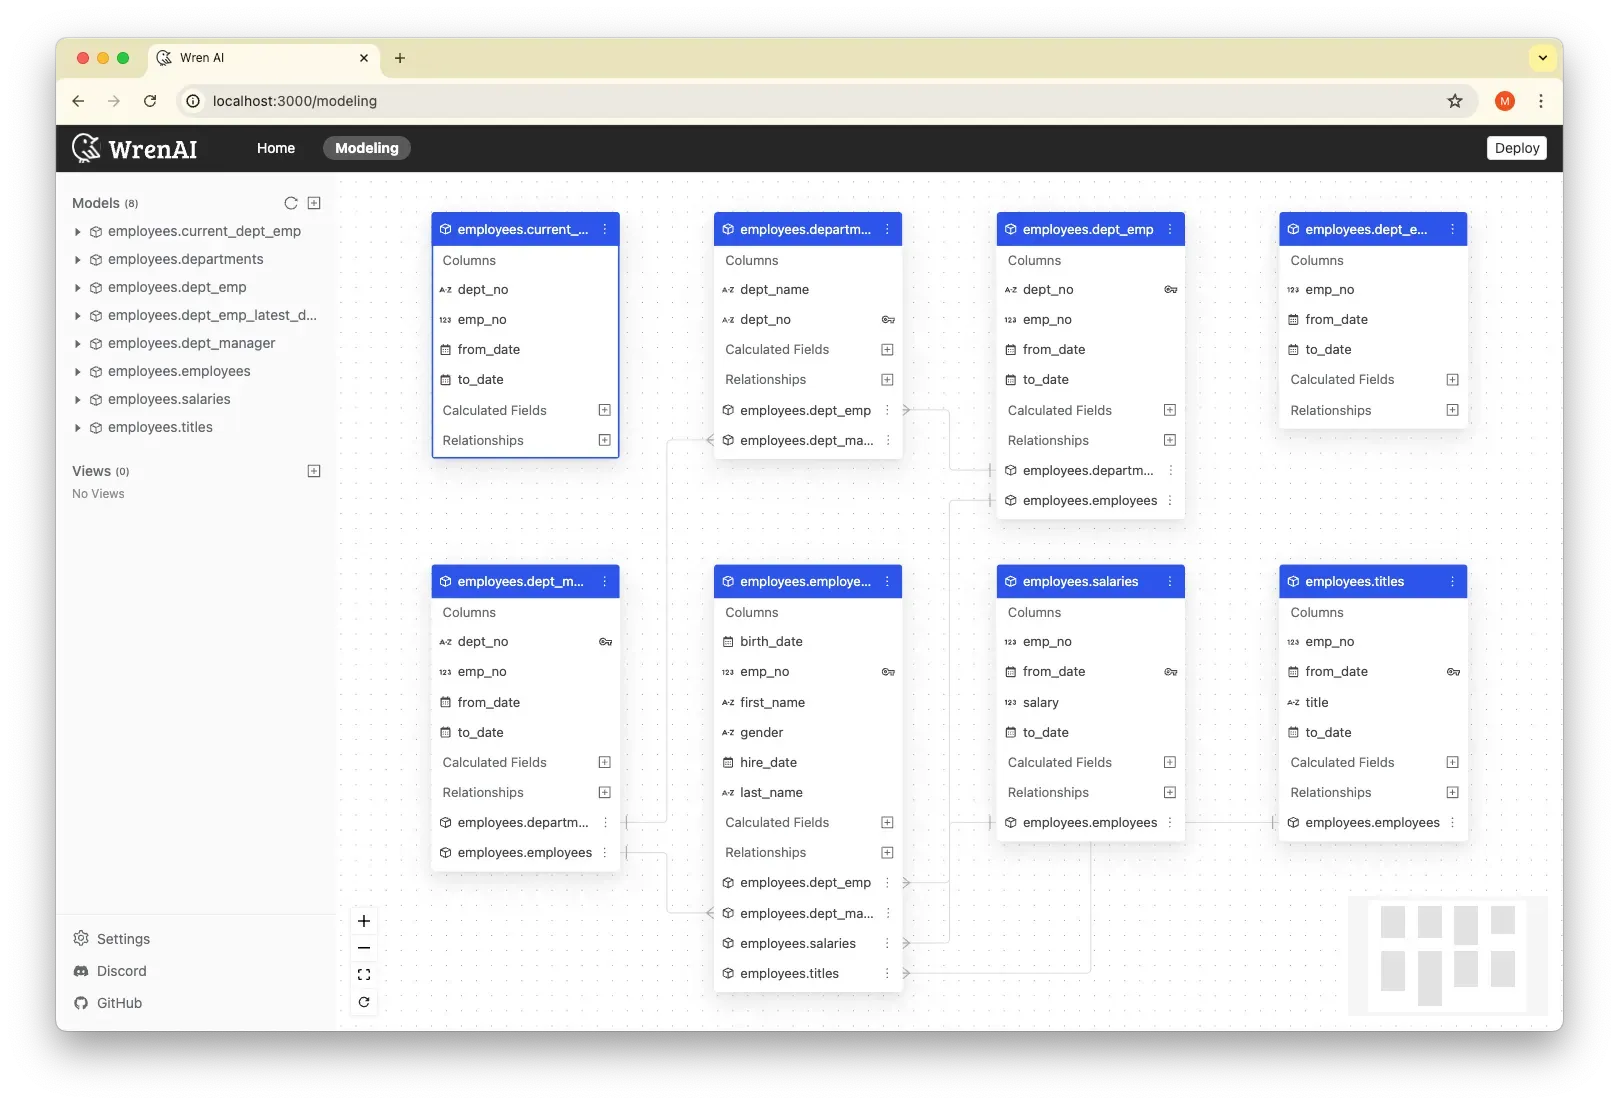The image size is (1619, 1105).
Task: Expand employees.salaries tree item
Action: click(78, 400)
